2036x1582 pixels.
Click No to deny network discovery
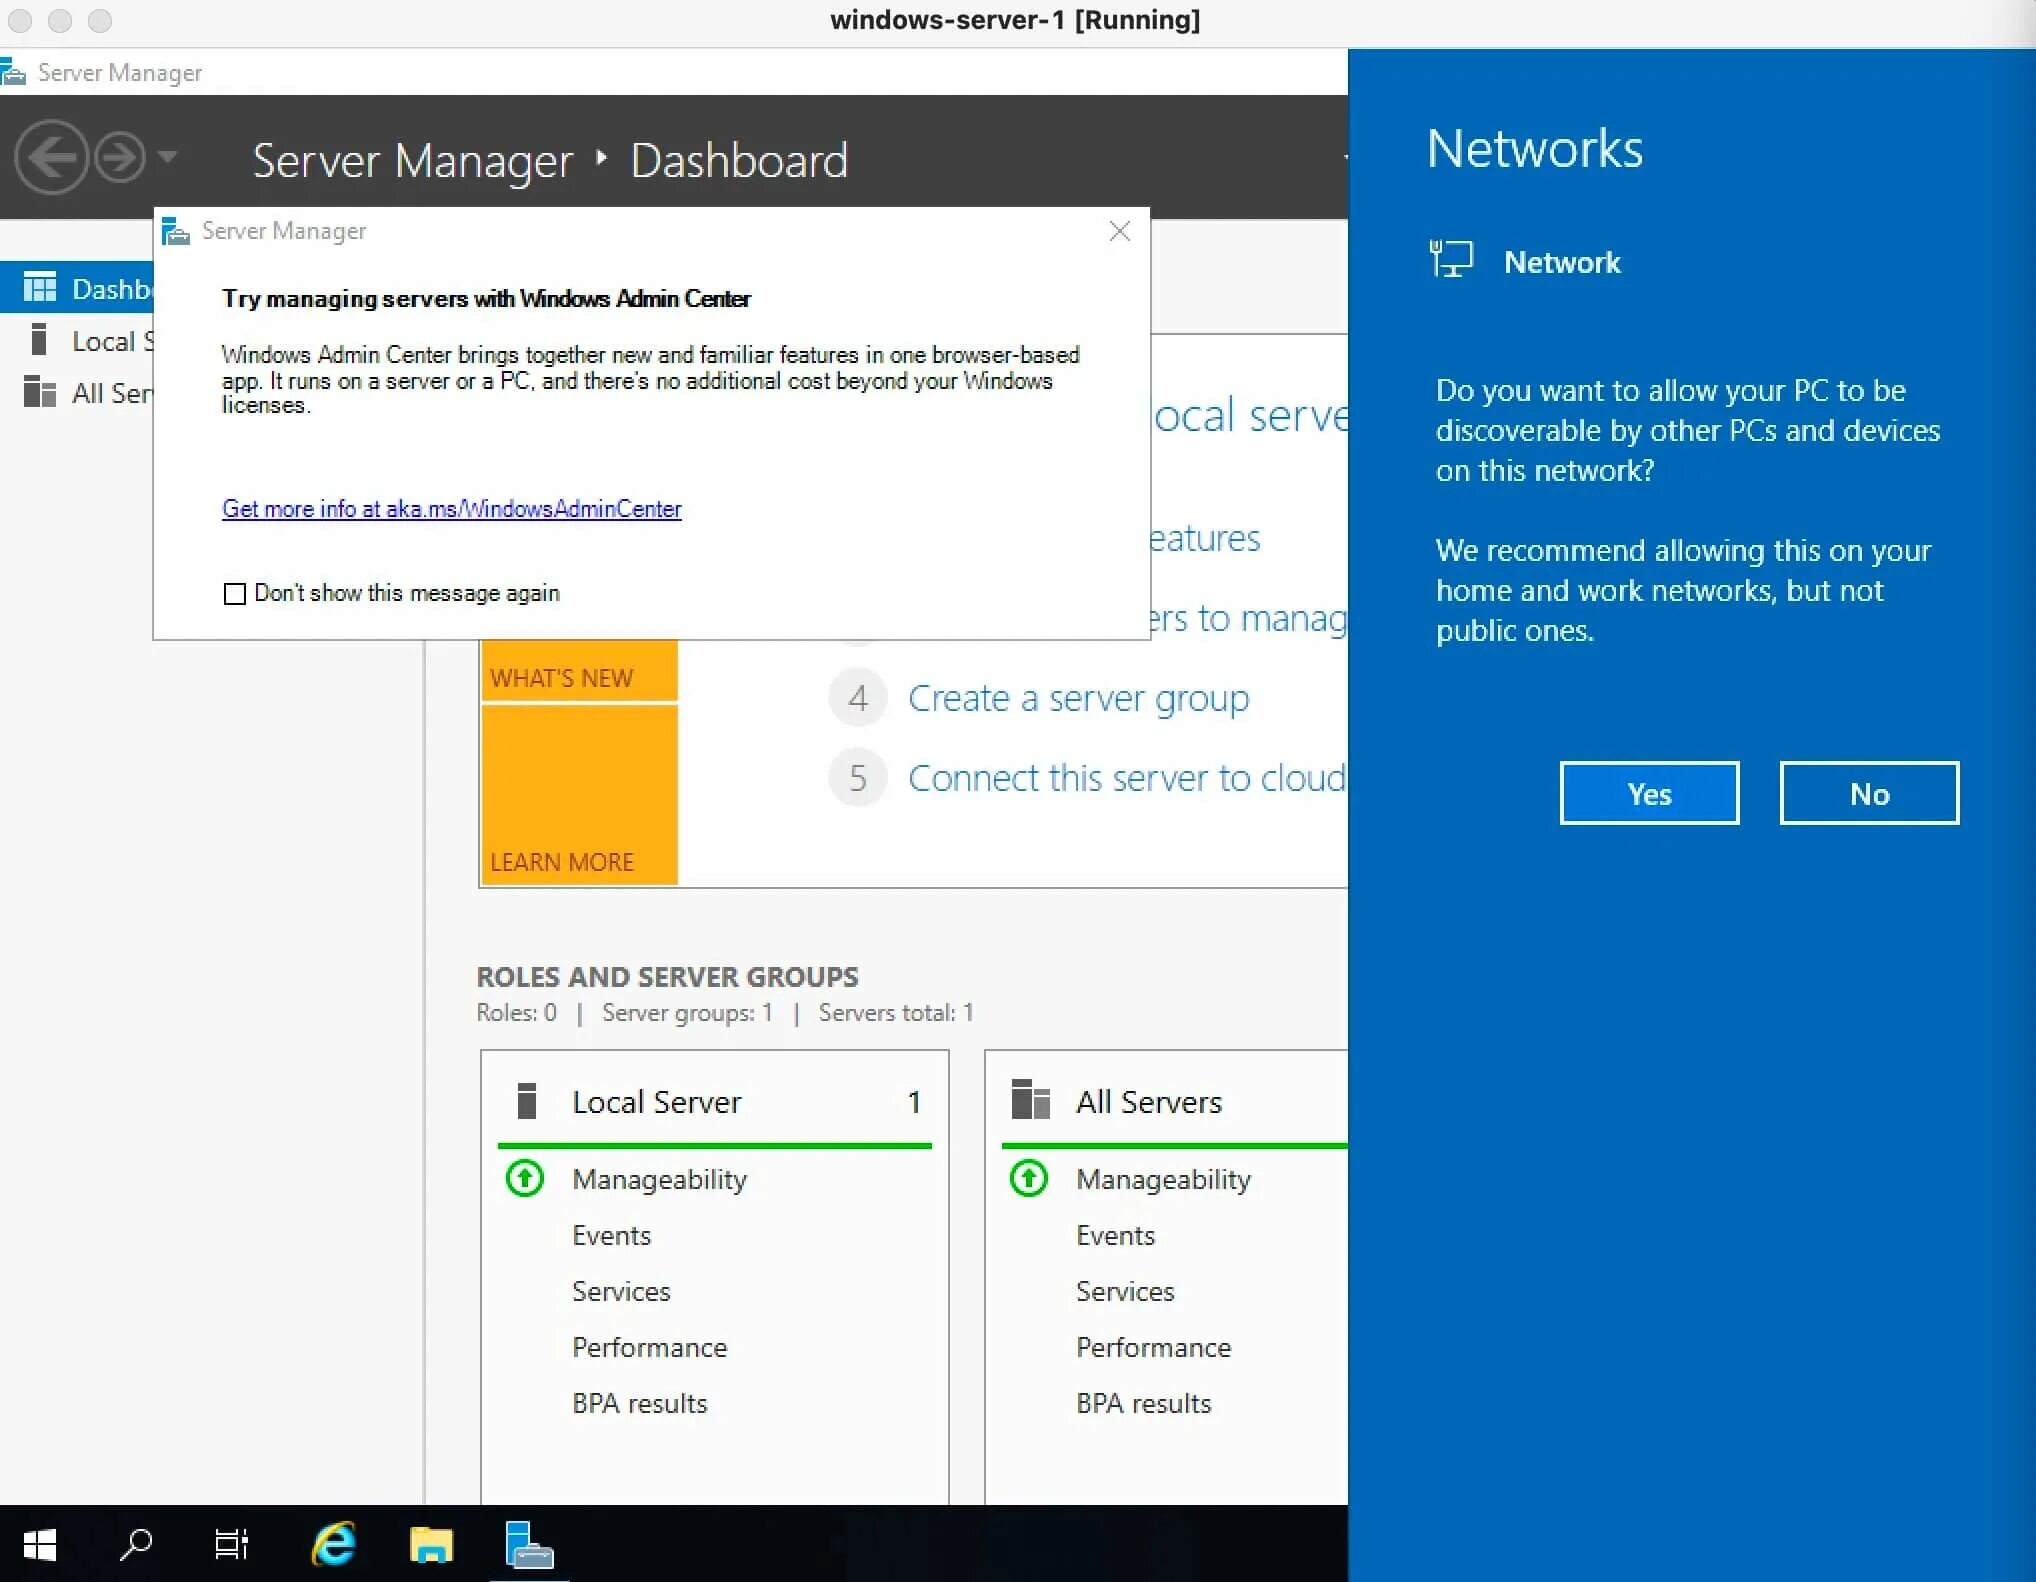(x=1868, y=794)
